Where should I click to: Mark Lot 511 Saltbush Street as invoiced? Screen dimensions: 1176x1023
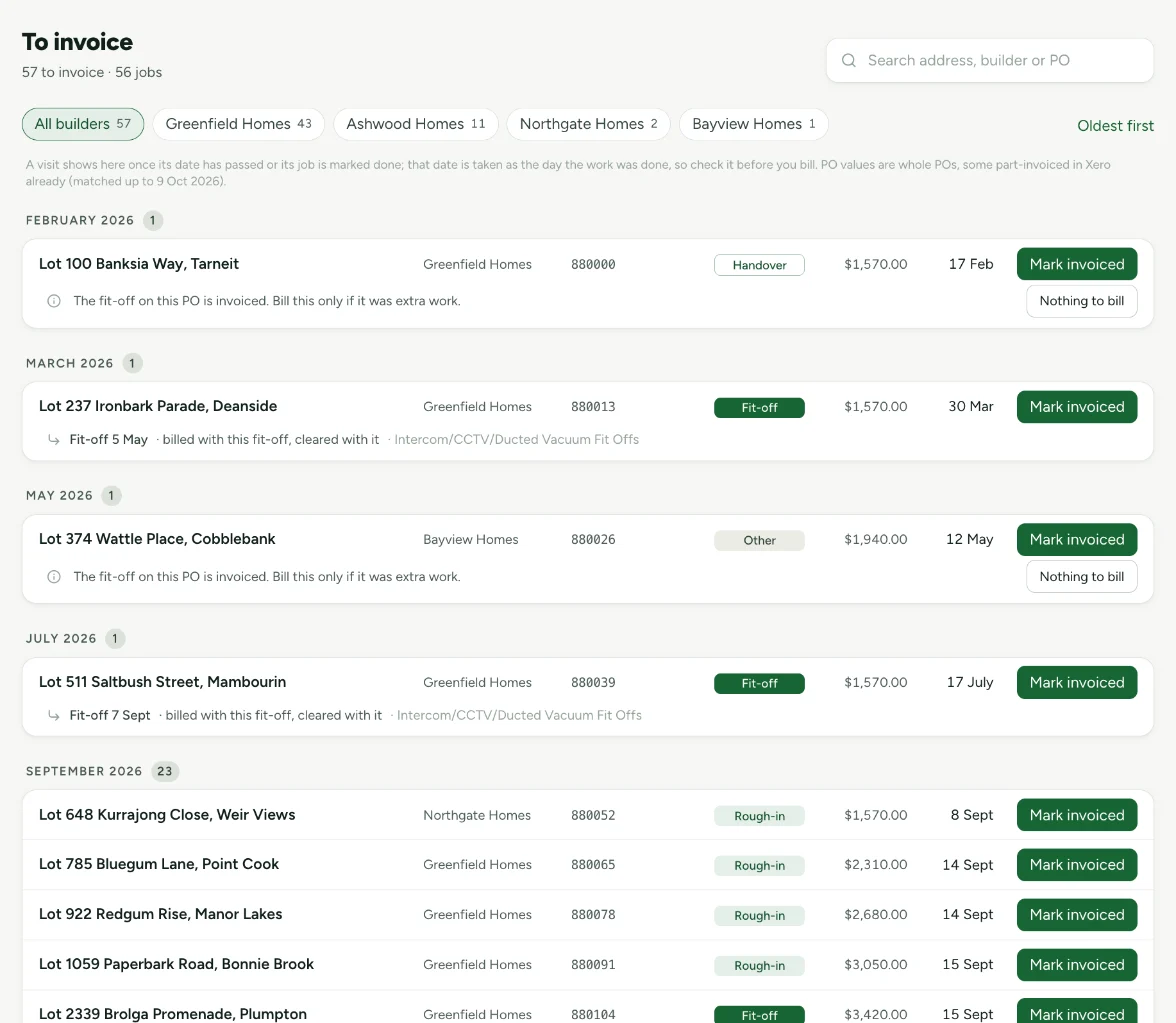tap(1077, 682)
